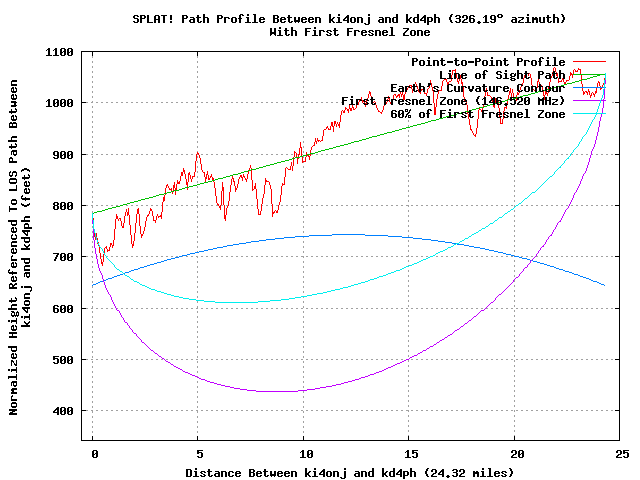Click the peak of the blue Earth curvature curve
Screen dimensions: 640x480
tap(348, 234)
